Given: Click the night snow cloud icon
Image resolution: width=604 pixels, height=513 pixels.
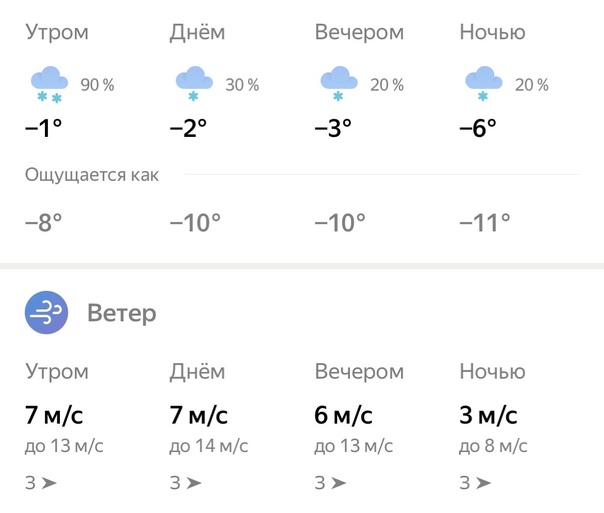Looking at the screenshot, I should (x=484, y=83).
